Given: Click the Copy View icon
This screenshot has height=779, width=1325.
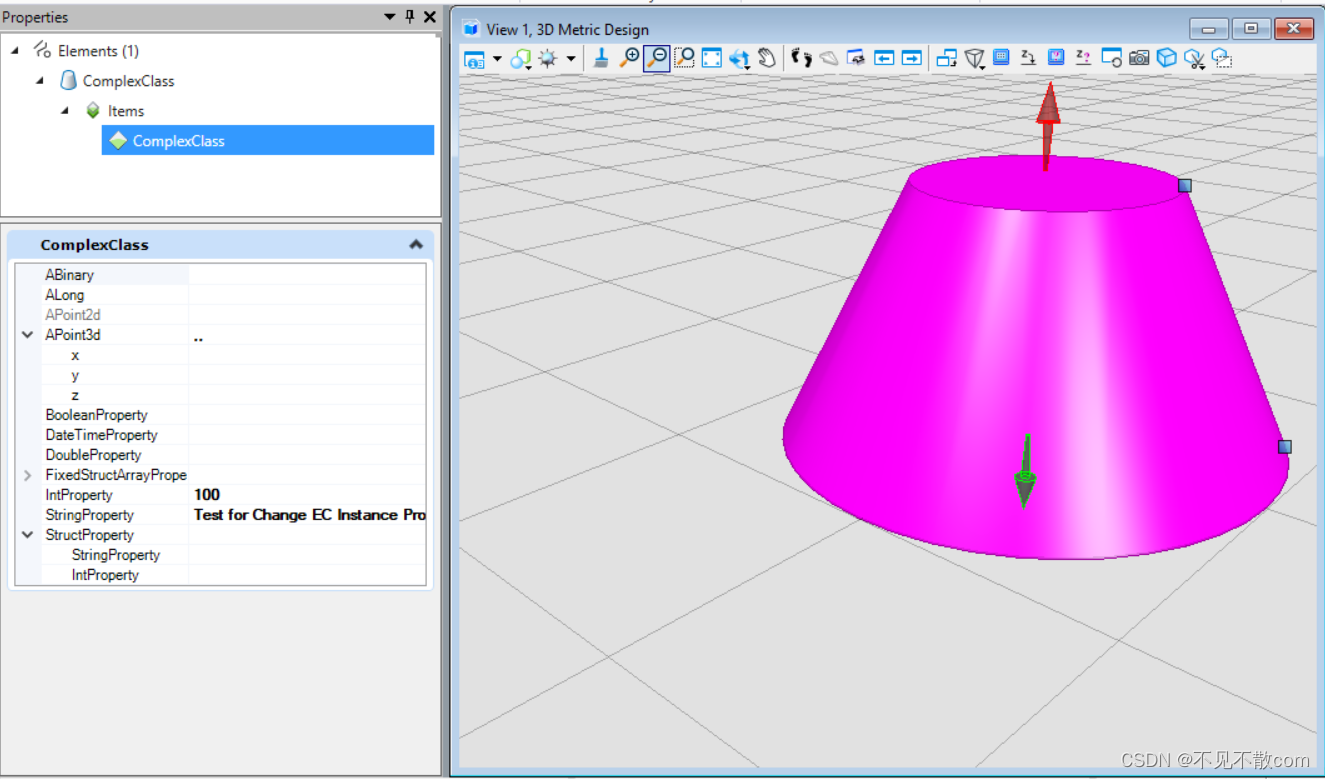Looking at the screenshot, I should 946,58.
